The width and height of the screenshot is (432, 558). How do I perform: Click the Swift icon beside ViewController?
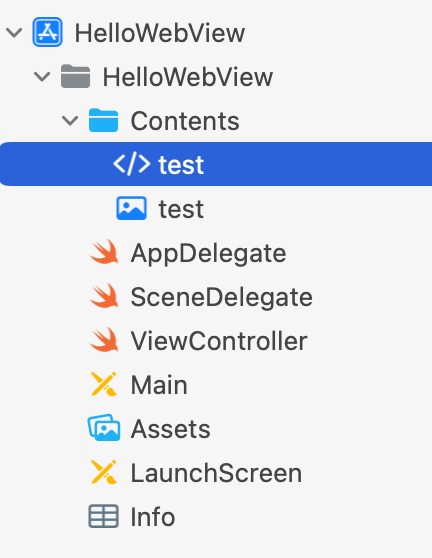tap(104, 340)
